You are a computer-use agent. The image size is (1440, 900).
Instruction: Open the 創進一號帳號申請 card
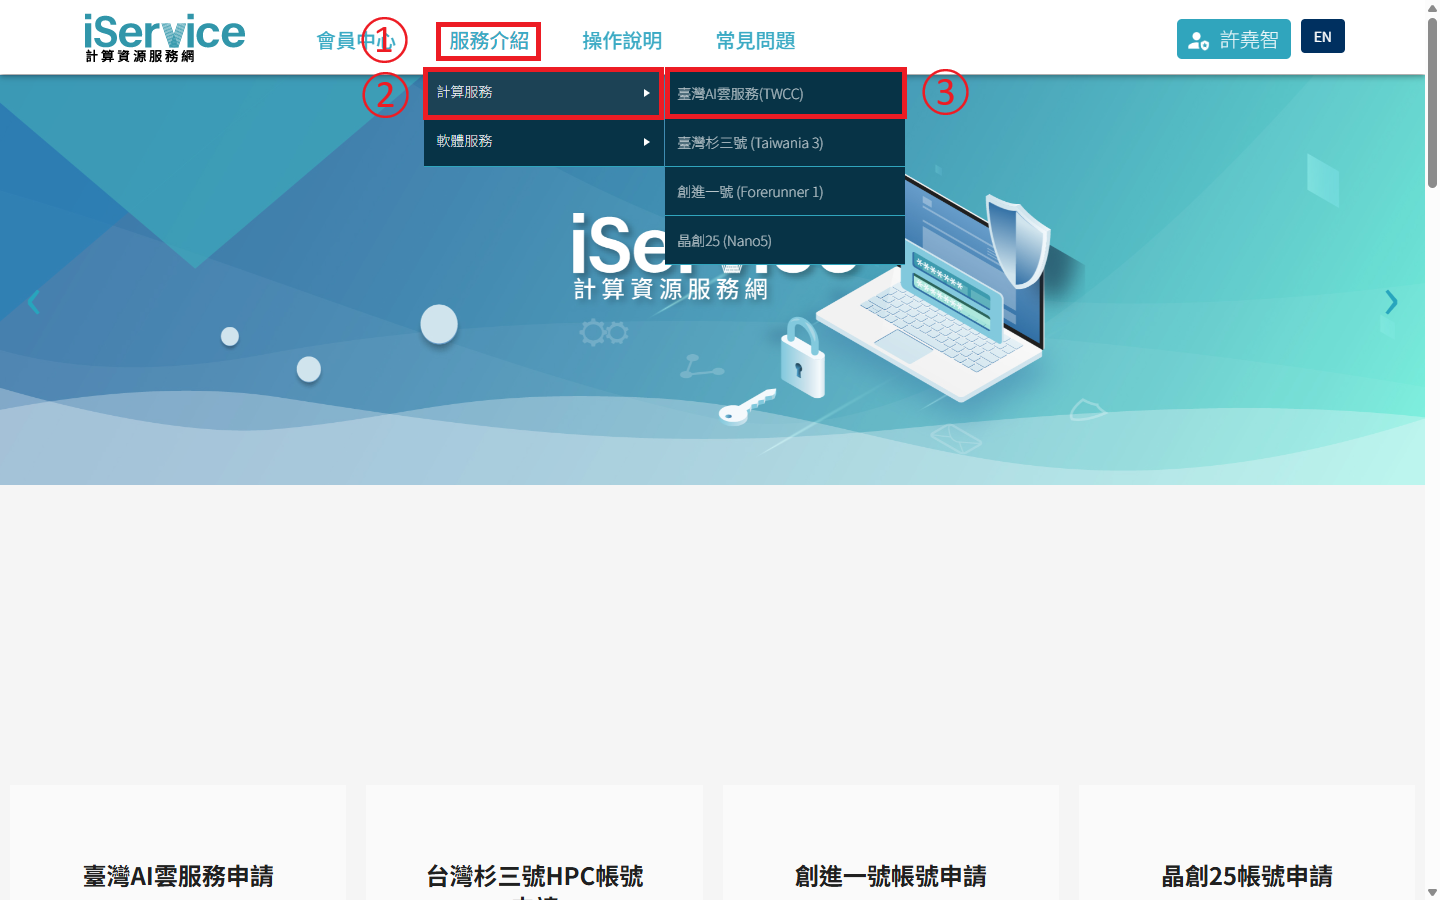890,842
